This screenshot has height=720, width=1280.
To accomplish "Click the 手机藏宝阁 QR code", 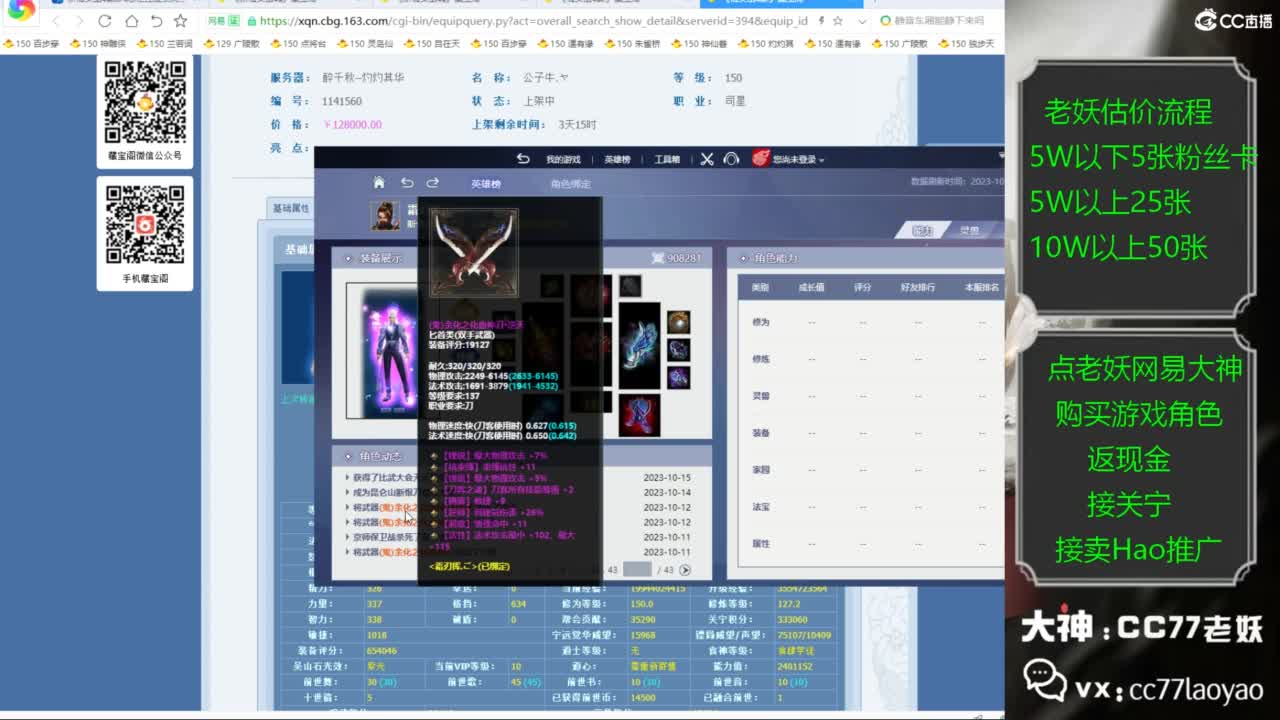I will pos(145,225).
